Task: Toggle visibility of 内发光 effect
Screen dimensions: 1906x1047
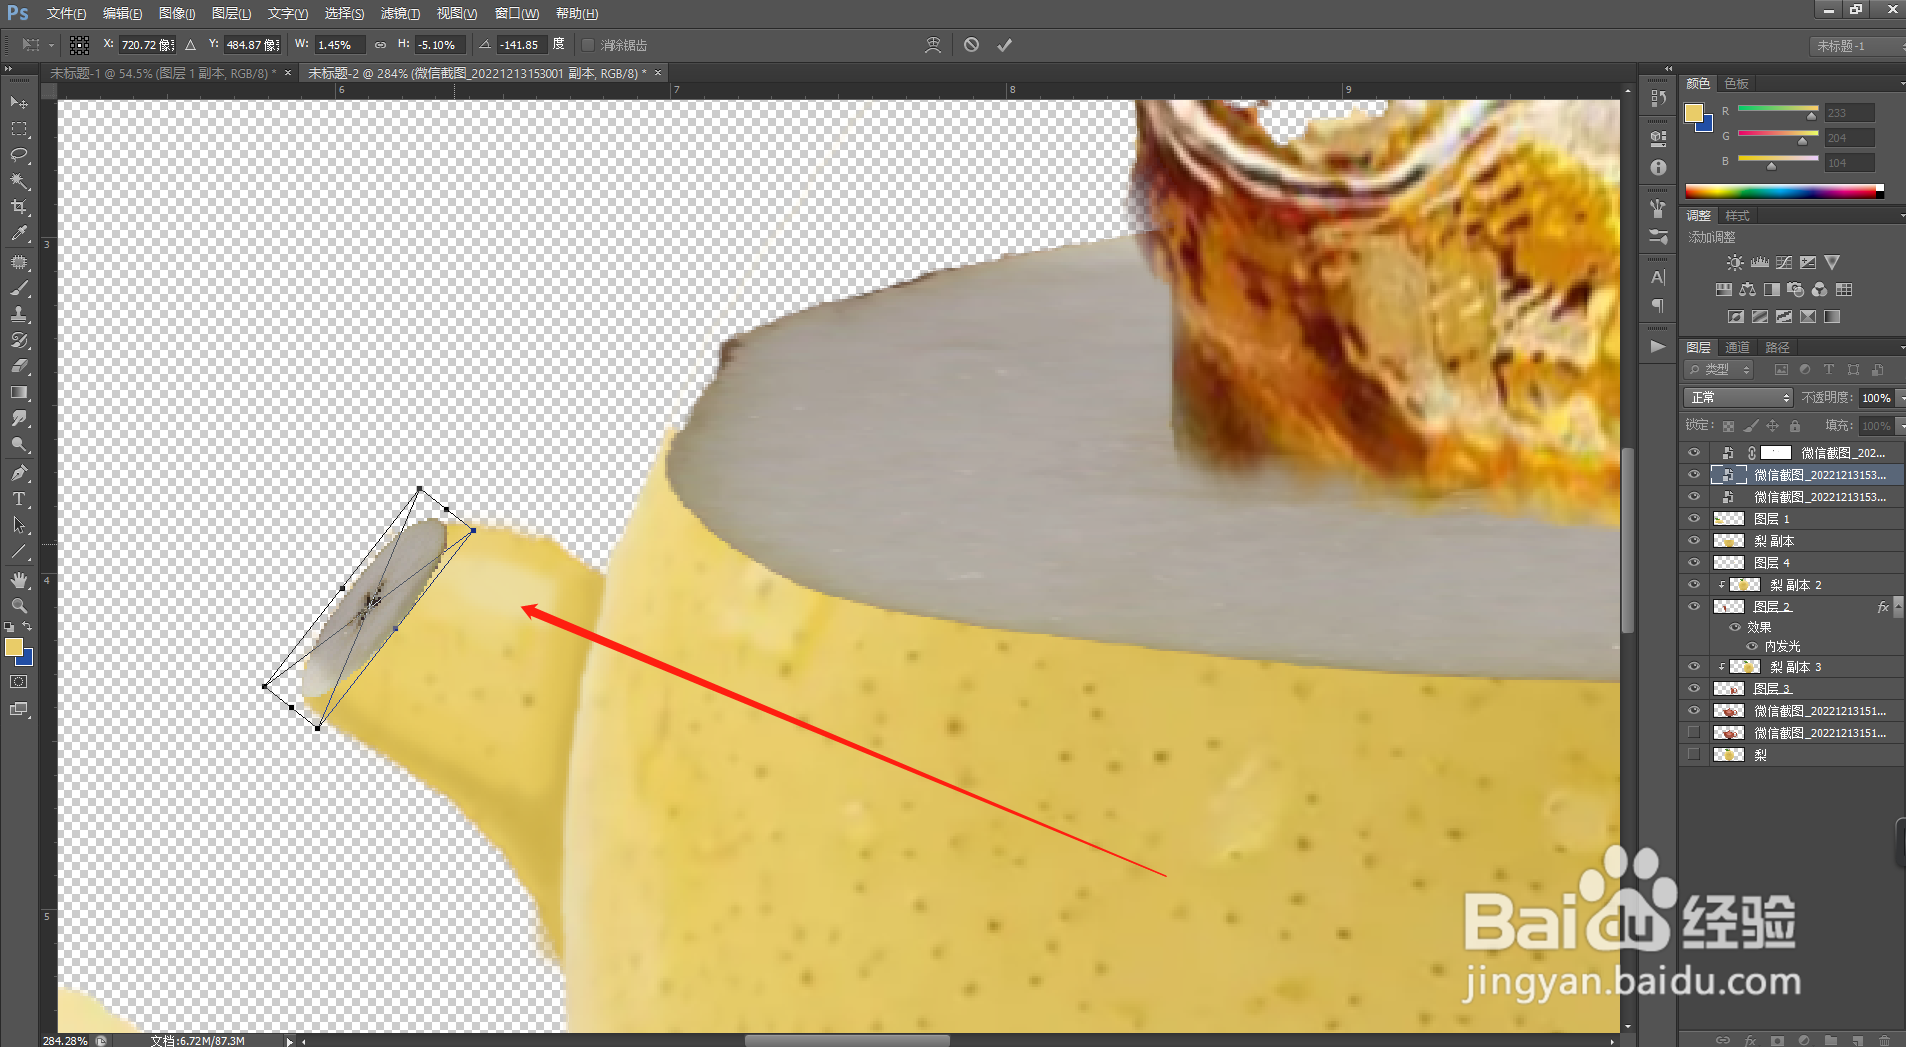Action: [1752, 646]
